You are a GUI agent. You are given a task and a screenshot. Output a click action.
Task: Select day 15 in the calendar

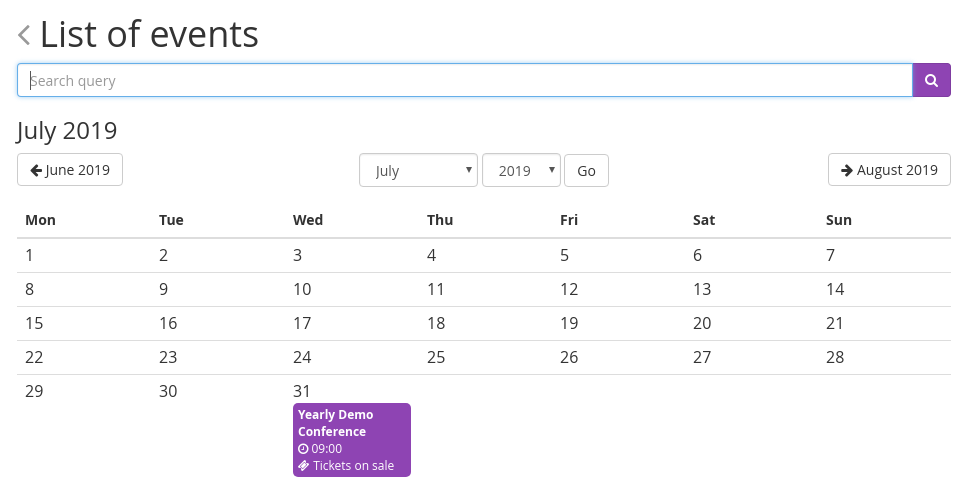coord(34,323)
